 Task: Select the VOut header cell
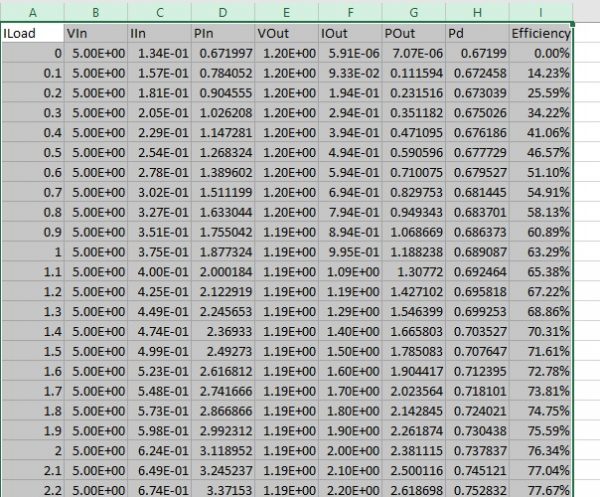286,33
